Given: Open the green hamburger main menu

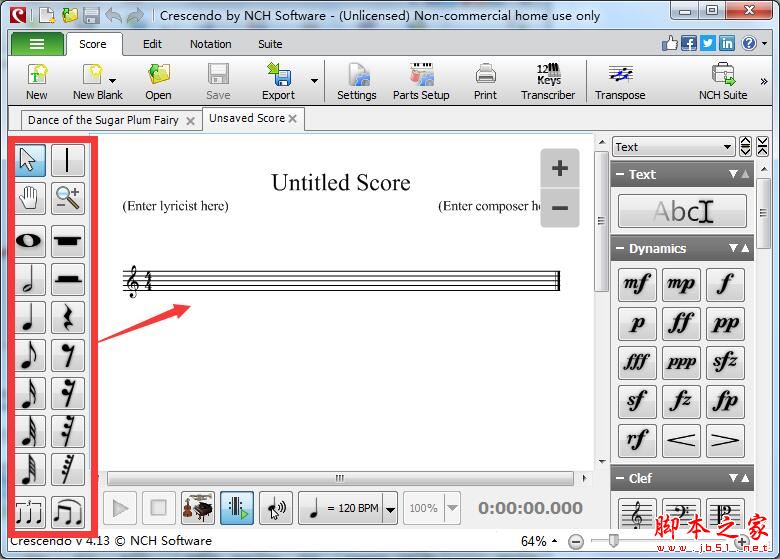Looking at the screenshot, I should (37, 44).
